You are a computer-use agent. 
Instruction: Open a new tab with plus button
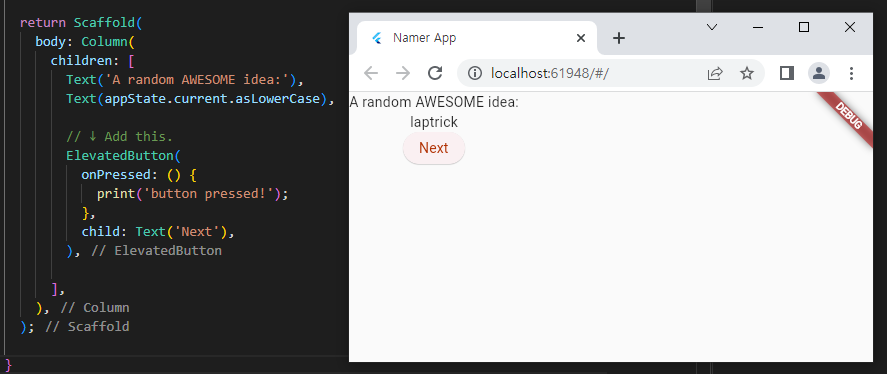[x=619, y=38]
